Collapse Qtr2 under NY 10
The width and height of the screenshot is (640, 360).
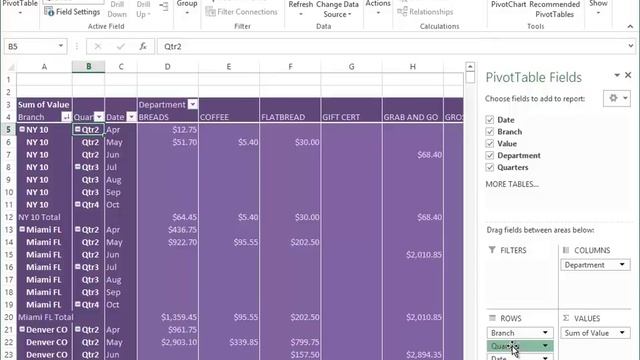pos(77,129)
